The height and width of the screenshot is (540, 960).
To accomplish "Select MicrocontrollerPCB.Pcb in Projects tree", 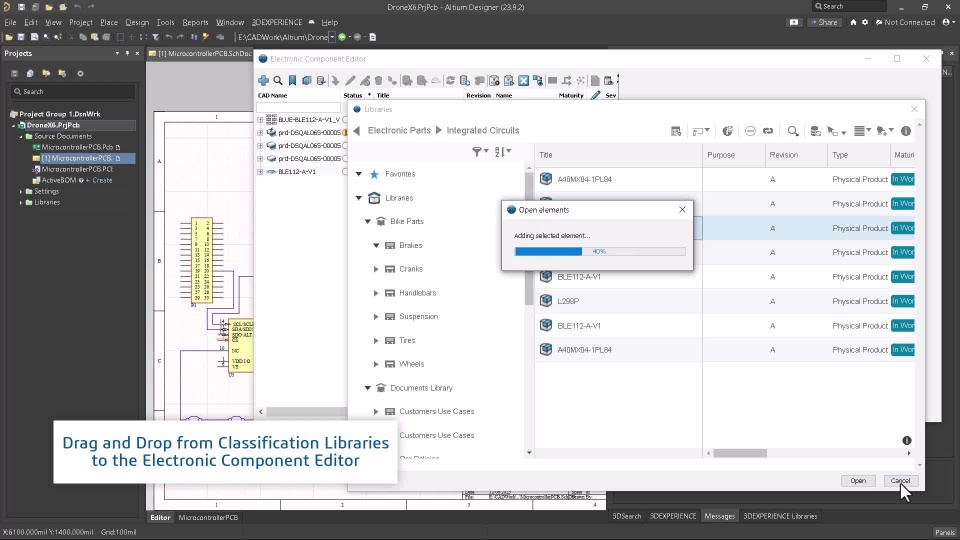I will click(x=77, y=148).
